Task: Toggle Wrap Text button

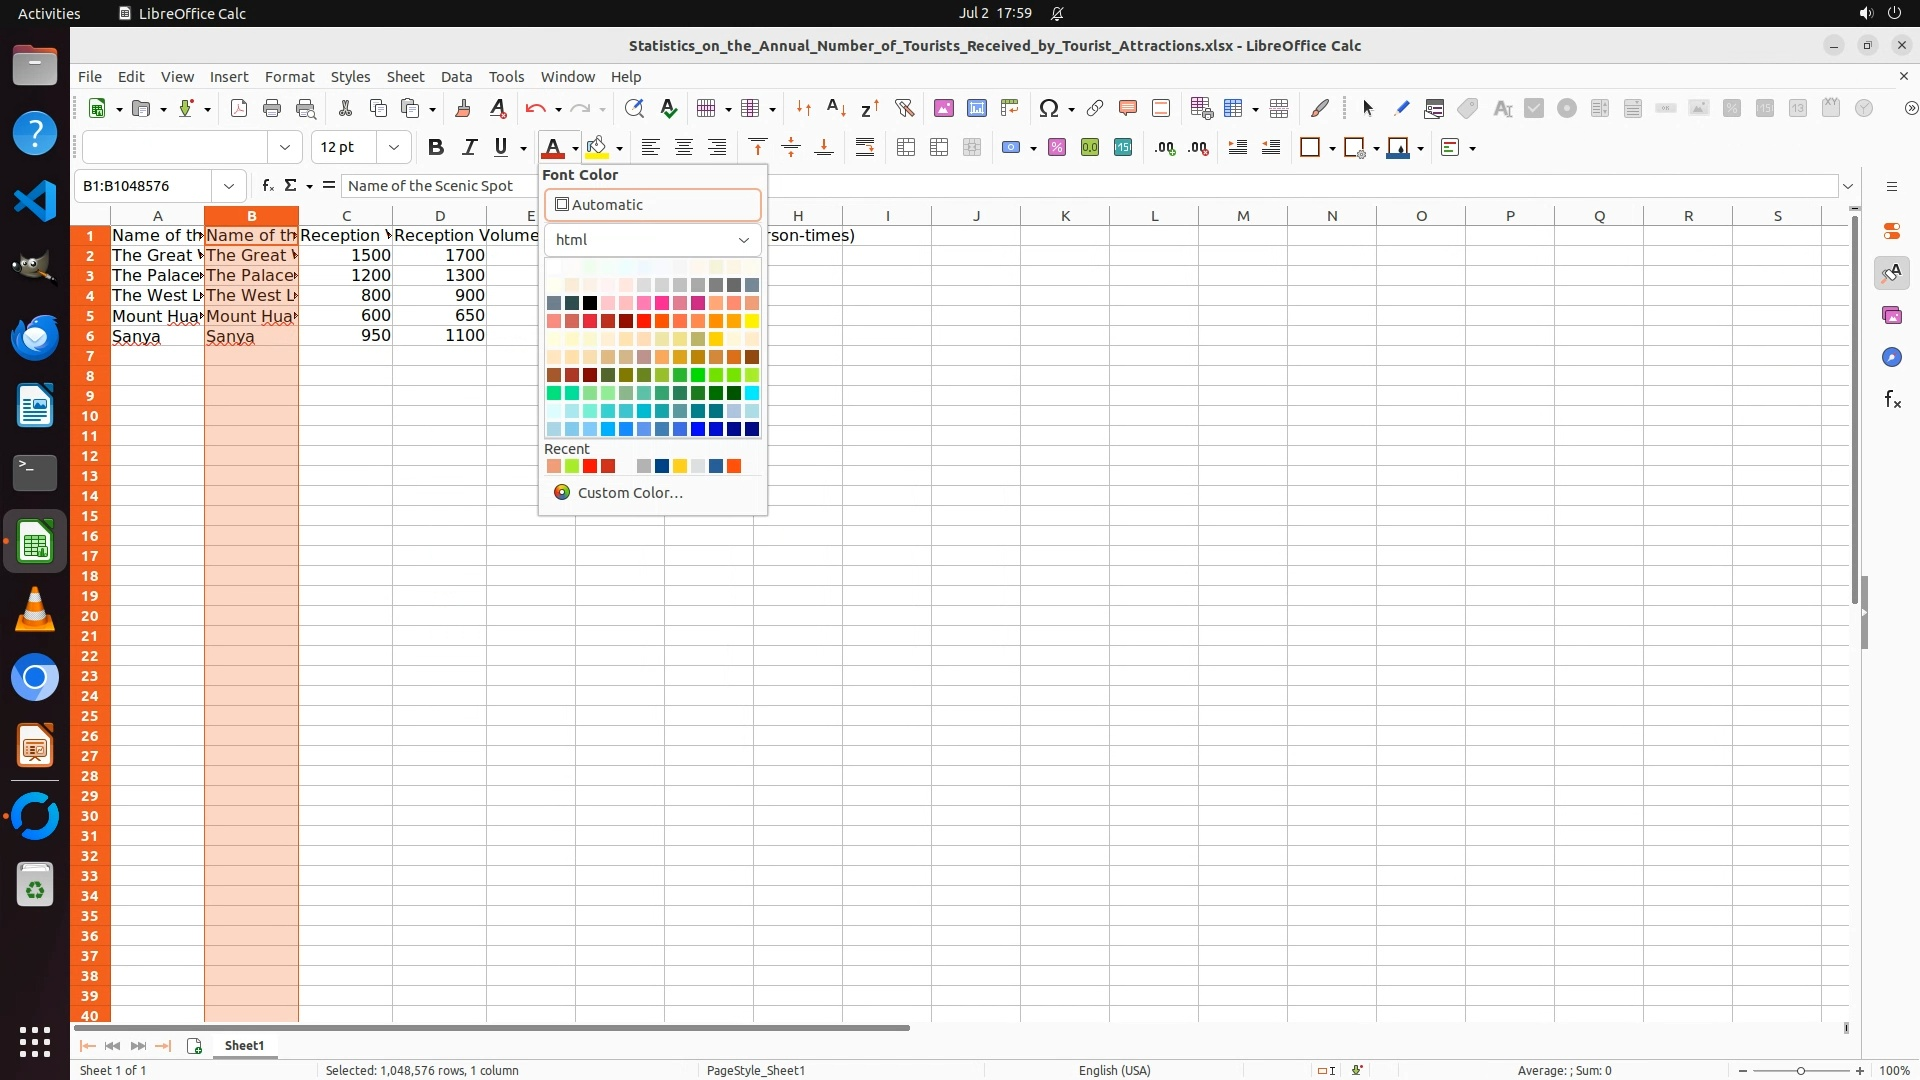Action: pyautogui.click(x=864, y=148)
